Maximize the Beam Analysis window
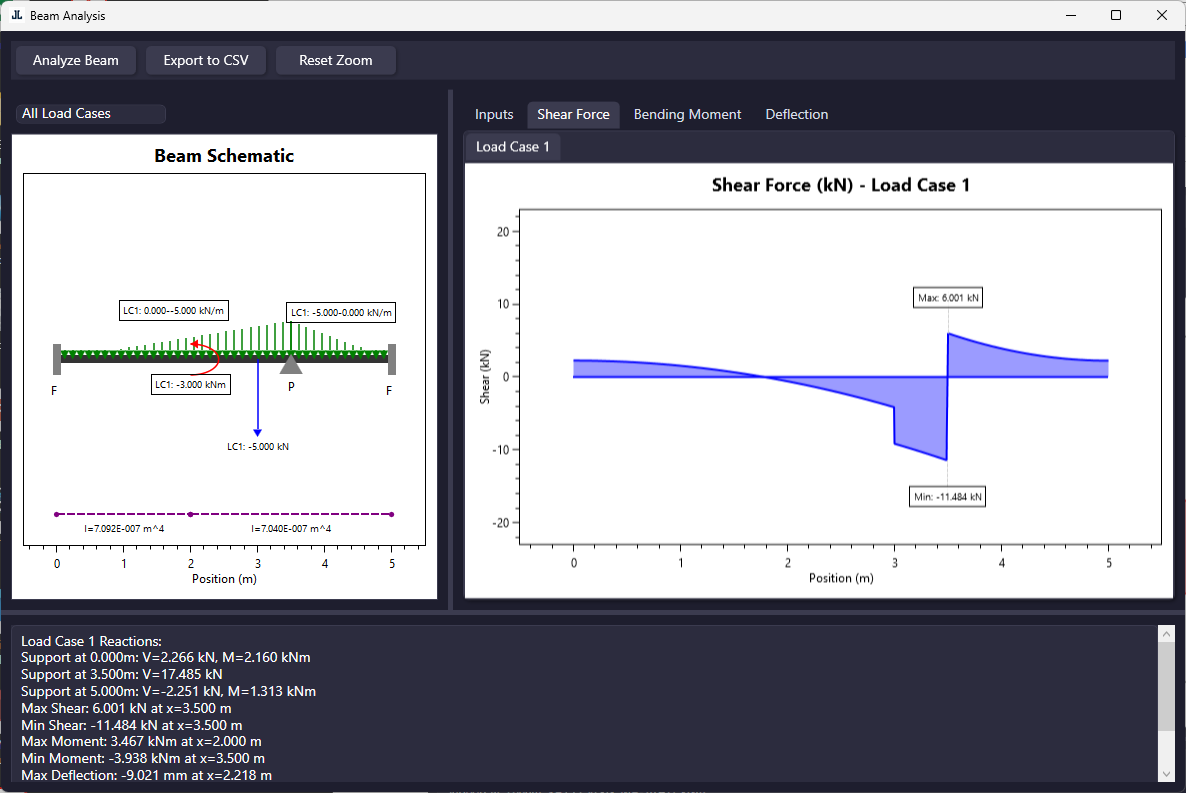The width and height of the screenshot is (1186, 793). (x=1116, y=16)
